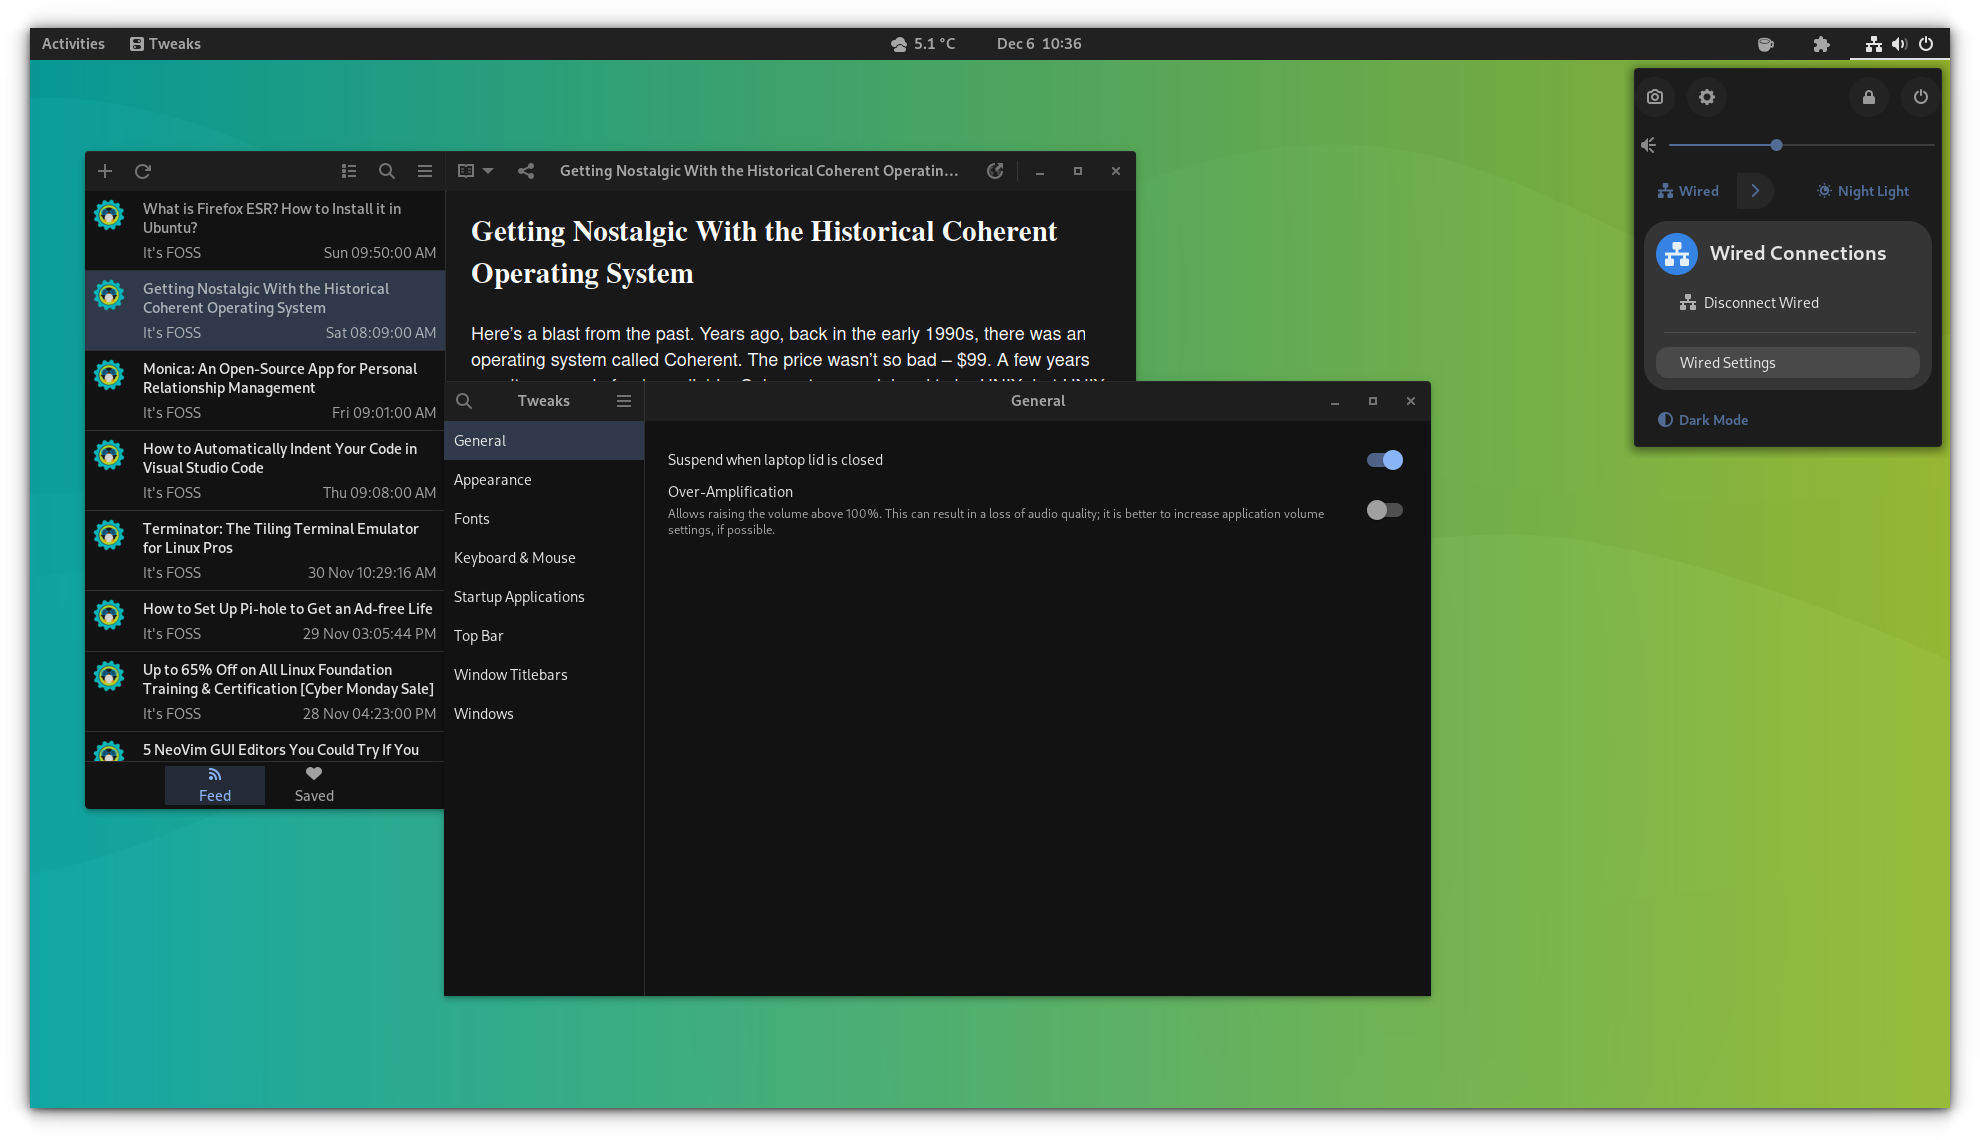Click the Wired Connections network icon

tap(1677, 254)
